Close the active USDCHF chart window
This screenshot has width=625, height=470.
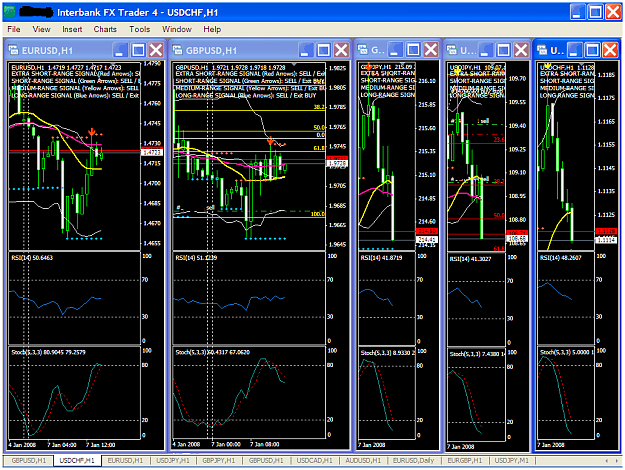tap(610, 50)
